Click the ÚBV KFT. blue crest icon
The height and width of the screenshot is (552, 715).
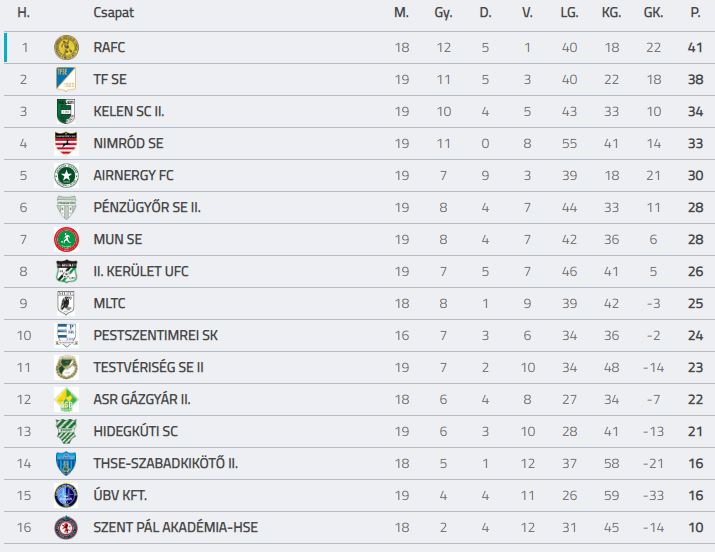[x=66, y=495]
